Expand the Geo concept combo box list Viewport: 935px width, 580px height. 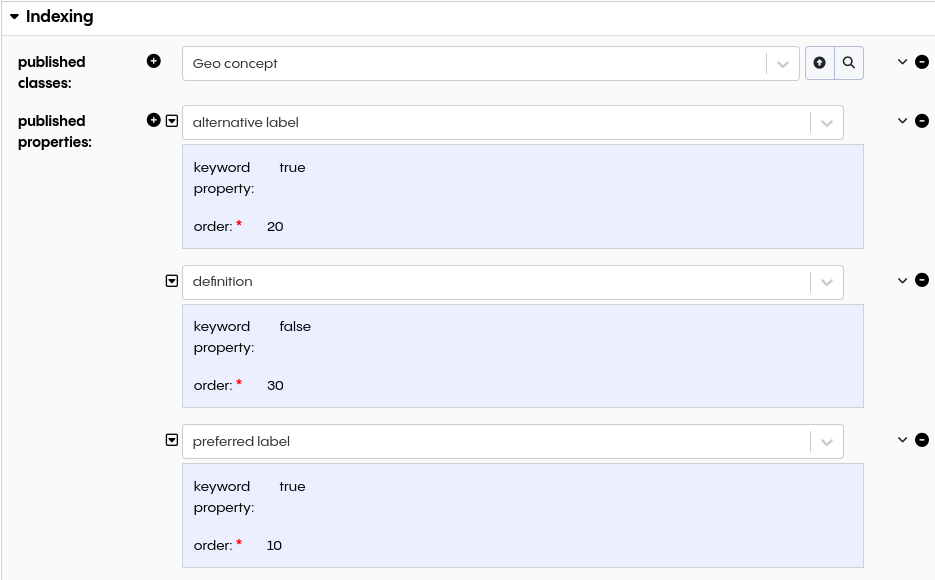(782, 62)
